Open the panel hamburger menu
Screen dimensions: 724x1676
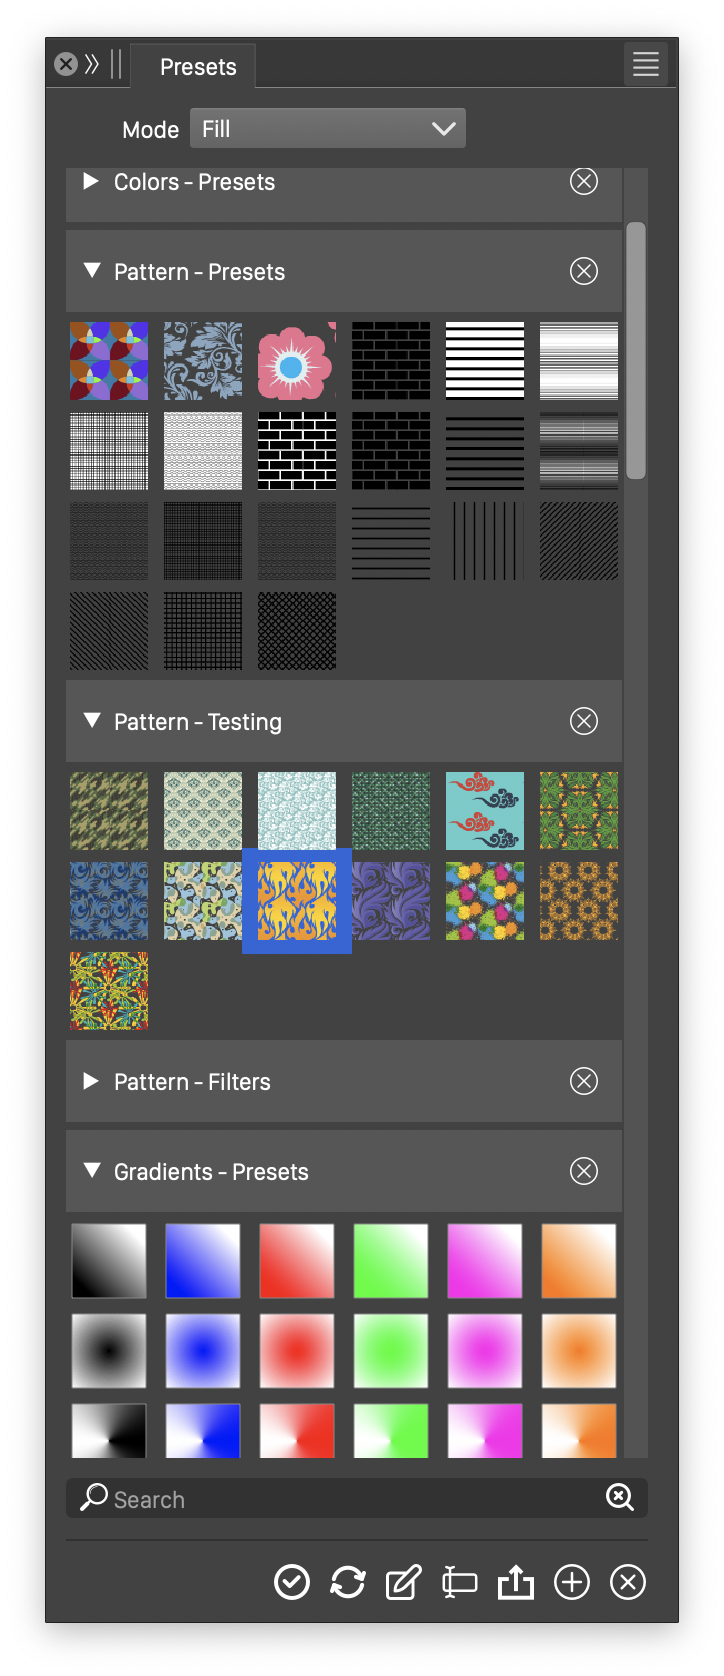click(x=646, y=65)
